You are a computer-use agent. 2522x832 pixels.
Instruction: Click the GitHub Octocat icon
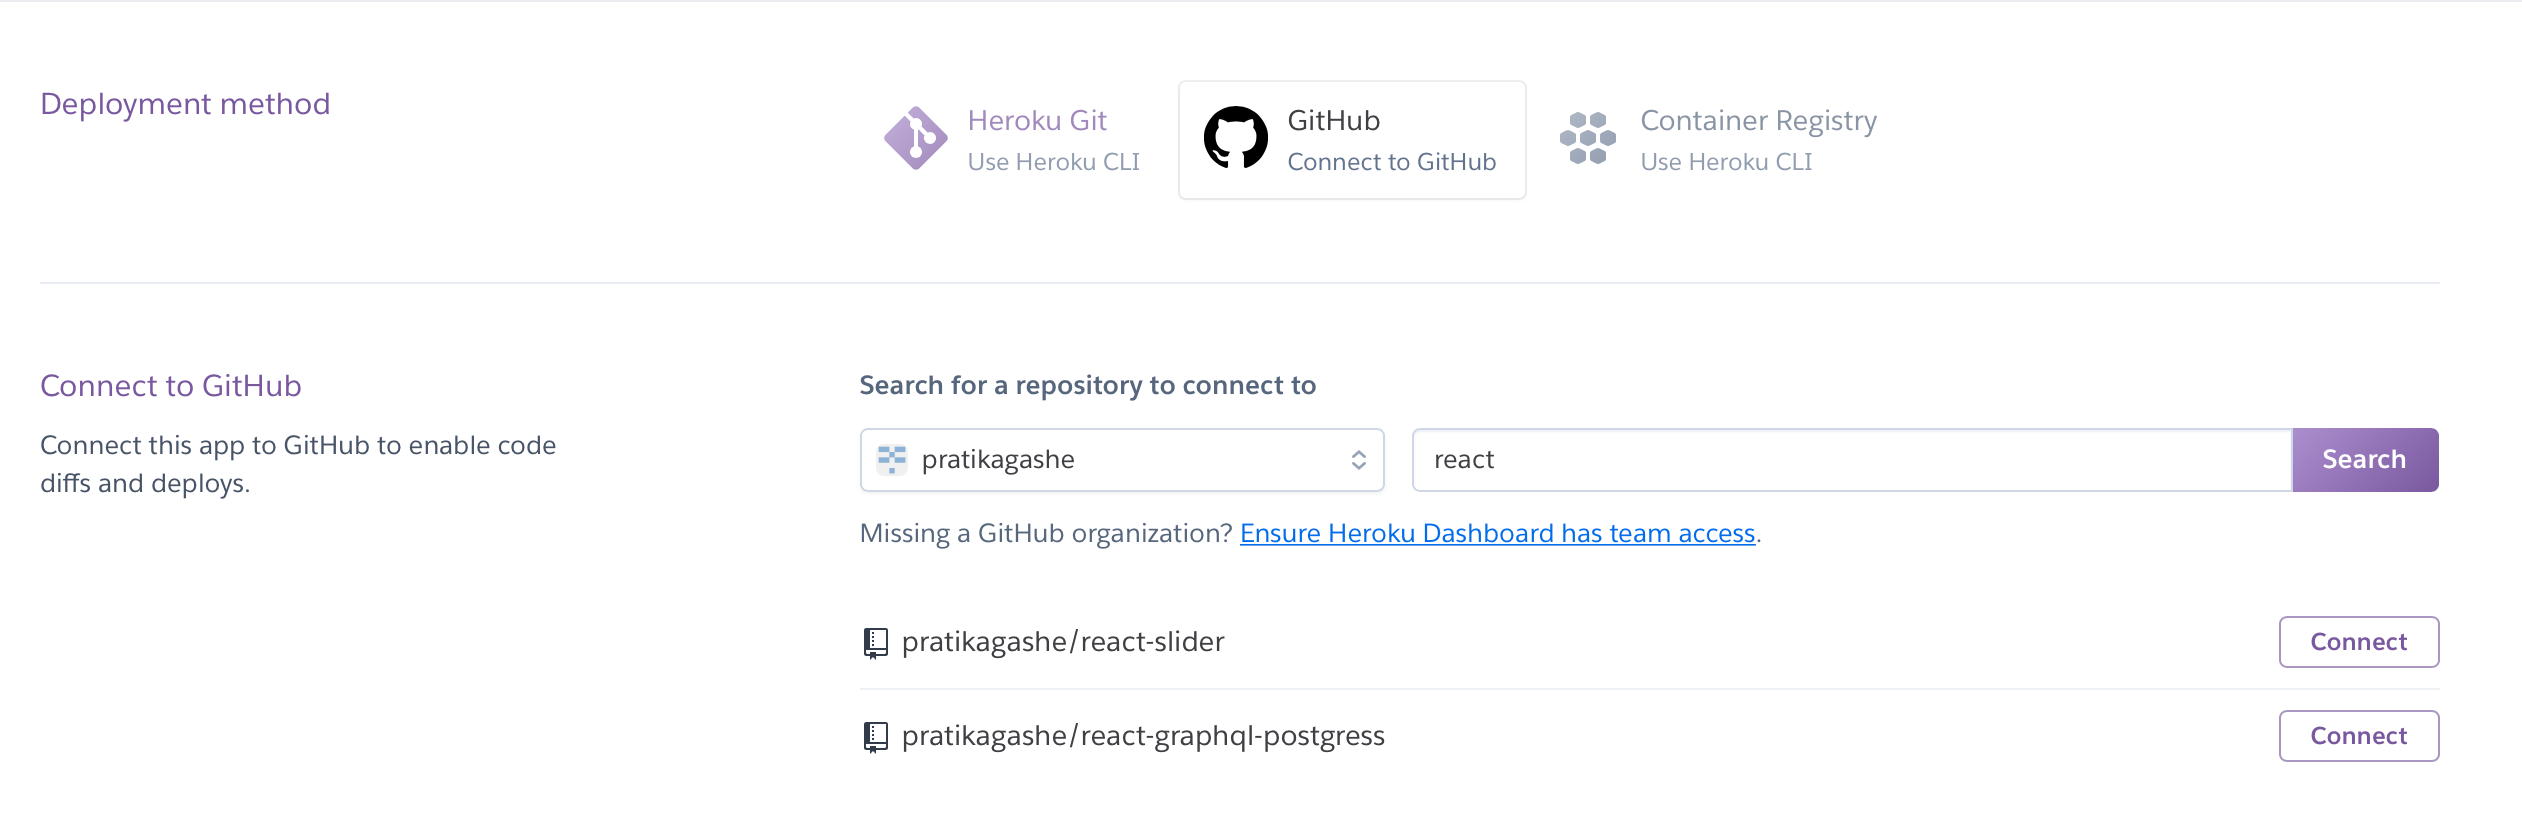tap(1235, 139)
